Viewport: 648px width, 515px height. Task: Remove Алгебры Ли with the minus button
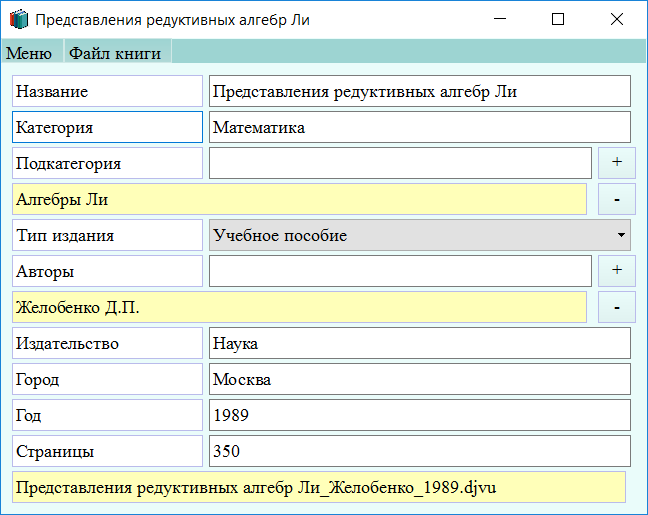tap(616, 199)
